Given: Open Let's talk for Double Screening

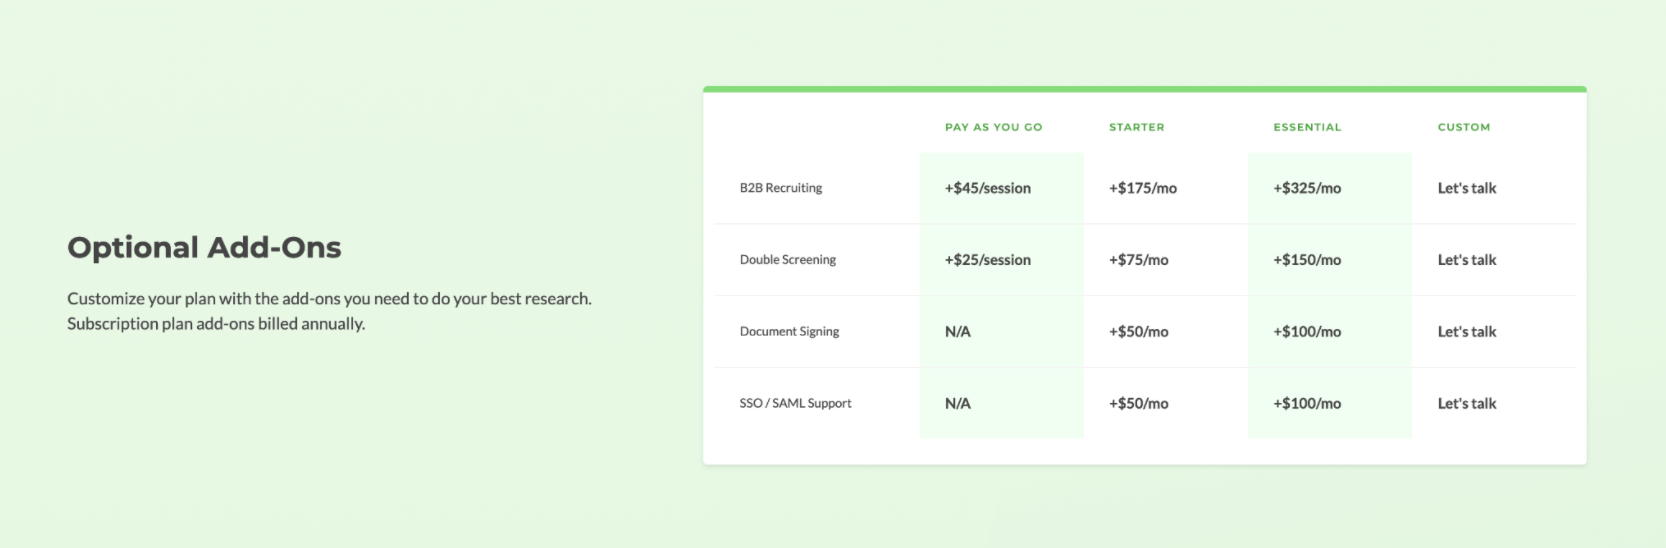Looking at the screenshot, I should (1467, 260).
